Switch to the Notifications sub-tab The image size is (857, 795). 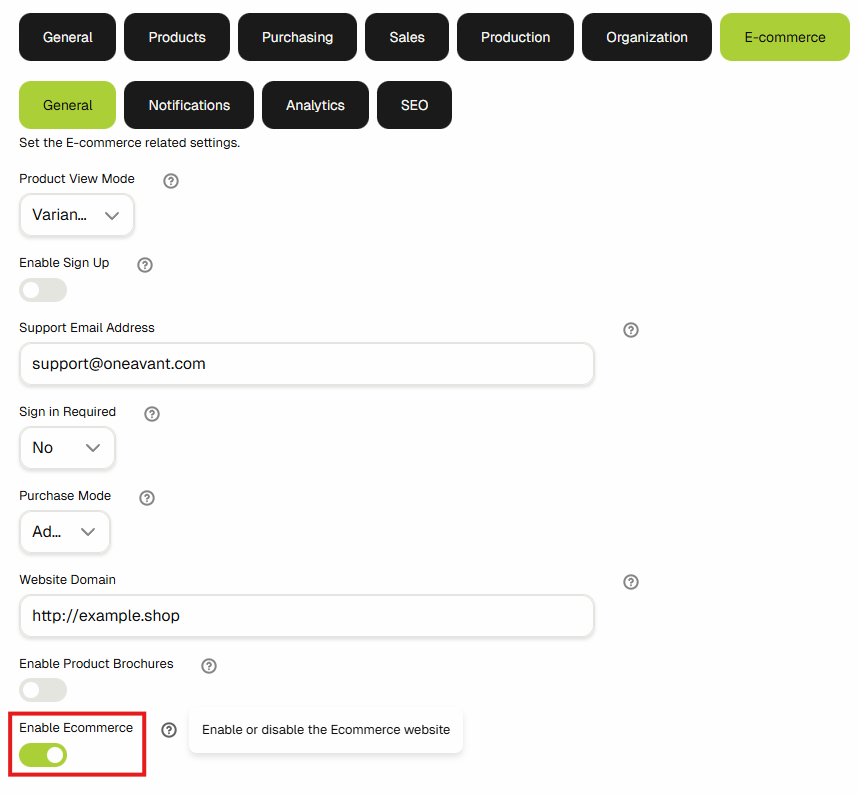(189, 105)
